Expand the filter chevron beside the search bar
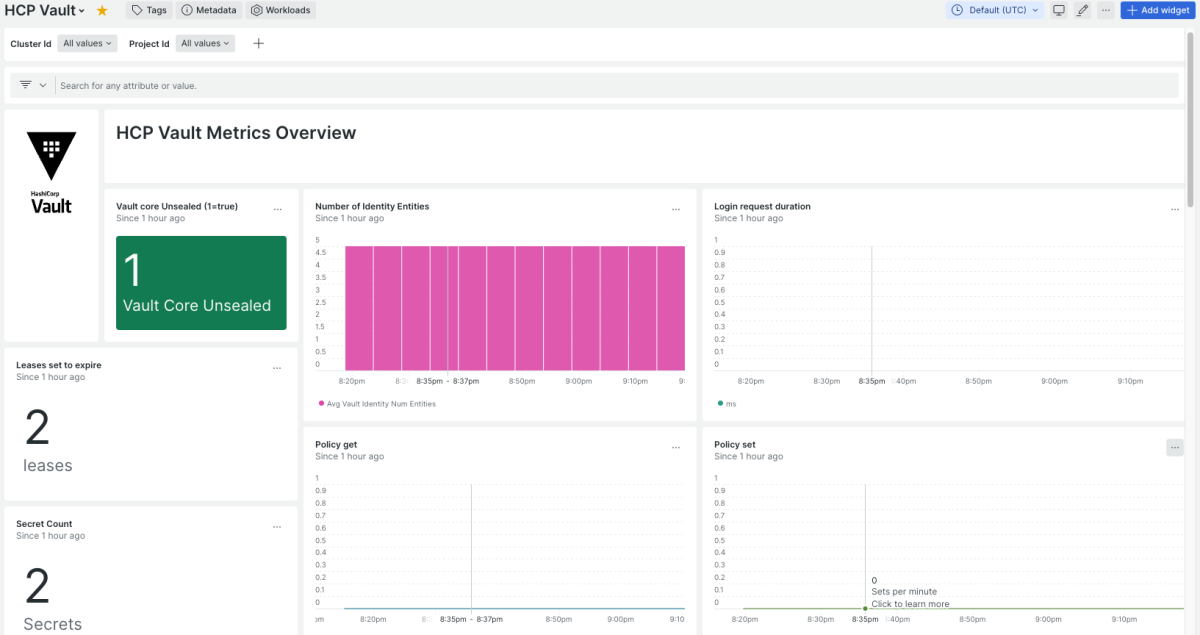The image size is (1200, 635). pos(43,85)
